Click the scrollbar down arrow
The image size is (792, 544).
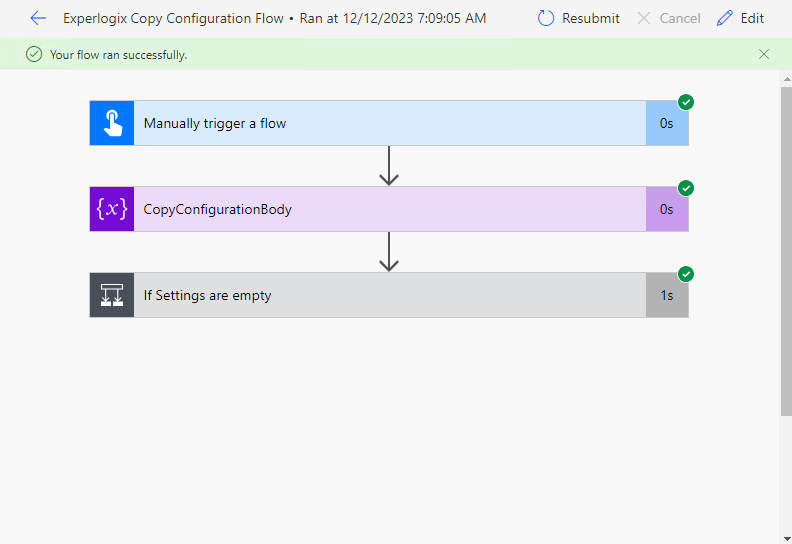(786, 538)
